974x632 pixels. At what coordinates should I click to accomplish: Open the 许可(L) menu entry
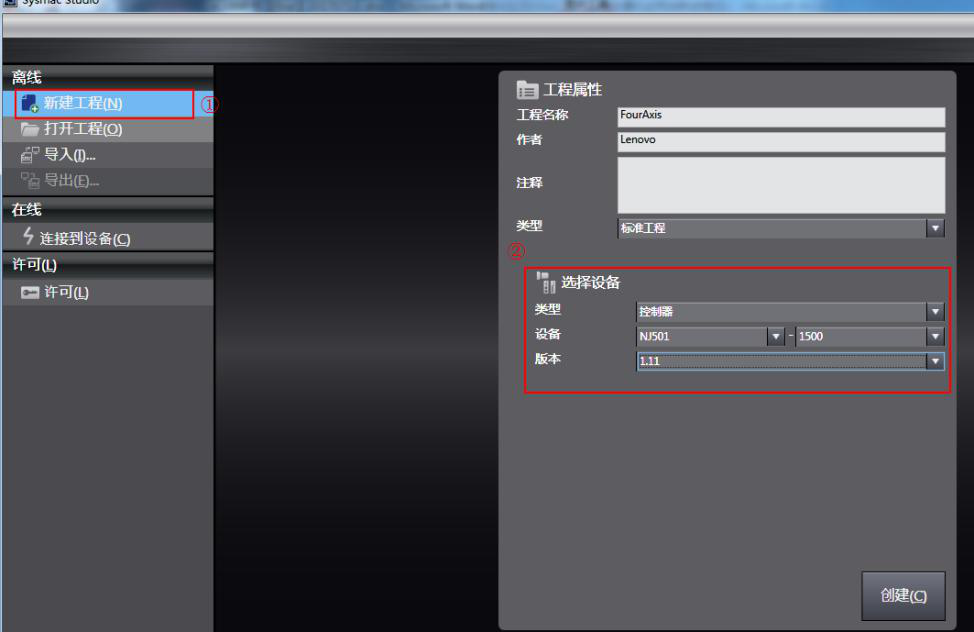point(108,292)
